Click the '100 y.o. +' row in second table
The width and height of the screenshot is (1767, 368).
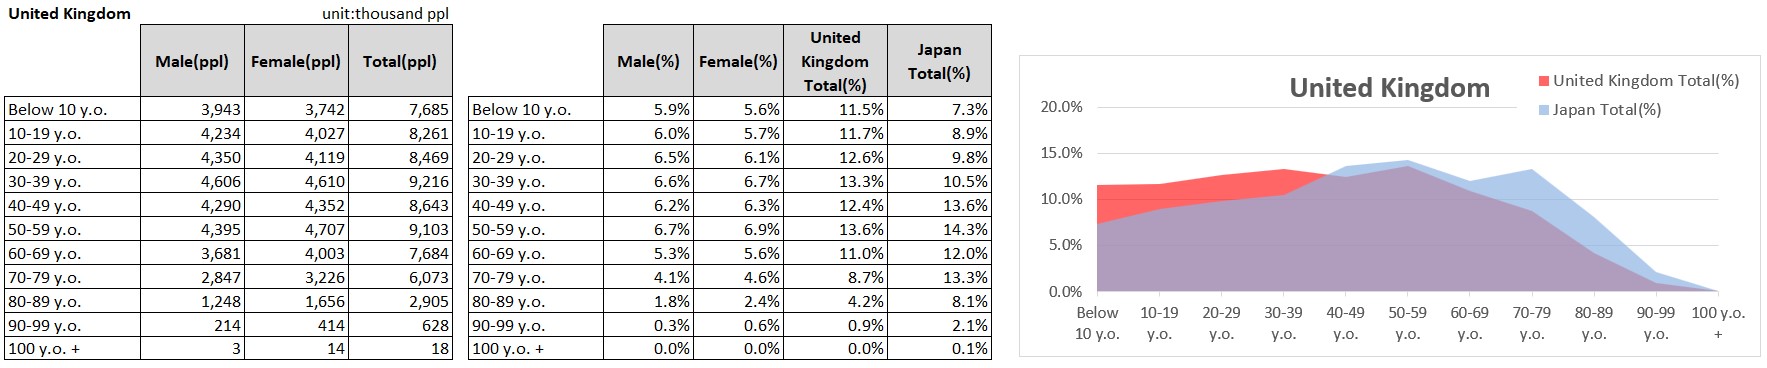click(x=729, y=349)
